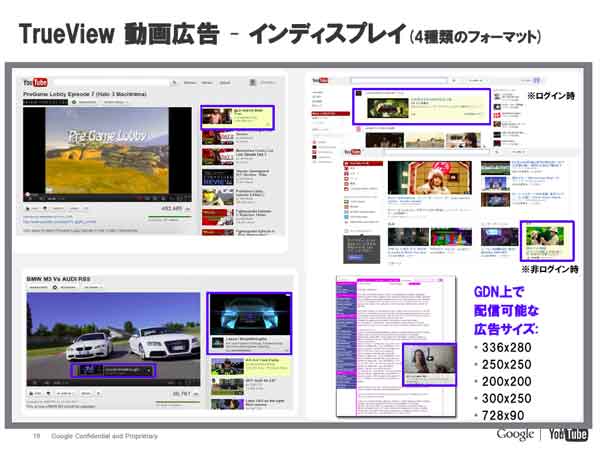600x450 pixels.
Task: Click the BMW M3 Vs AUDI RS5 video player
Action: point(113,339)
